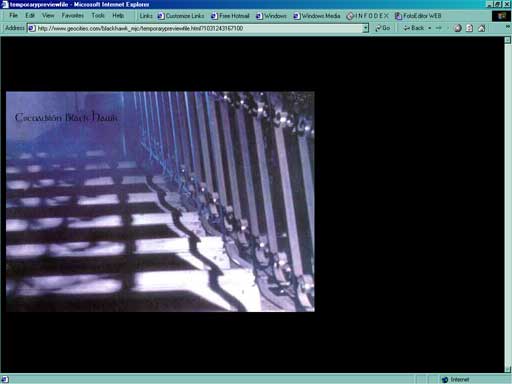This screenshot has height=384, width=512.
Task: Click the page icon in address field
Action: click(x=32, y=28)
